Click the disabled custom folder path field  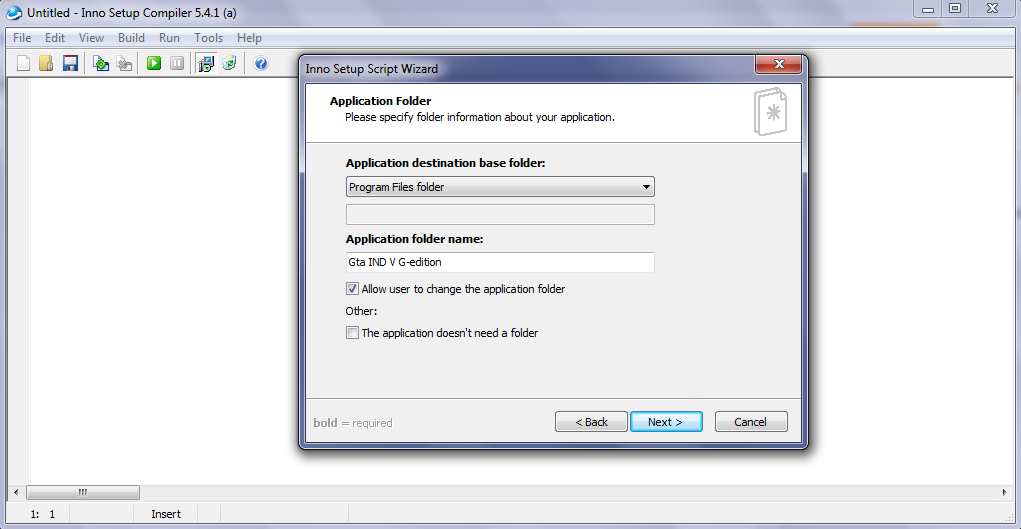(x=500, y=214)
